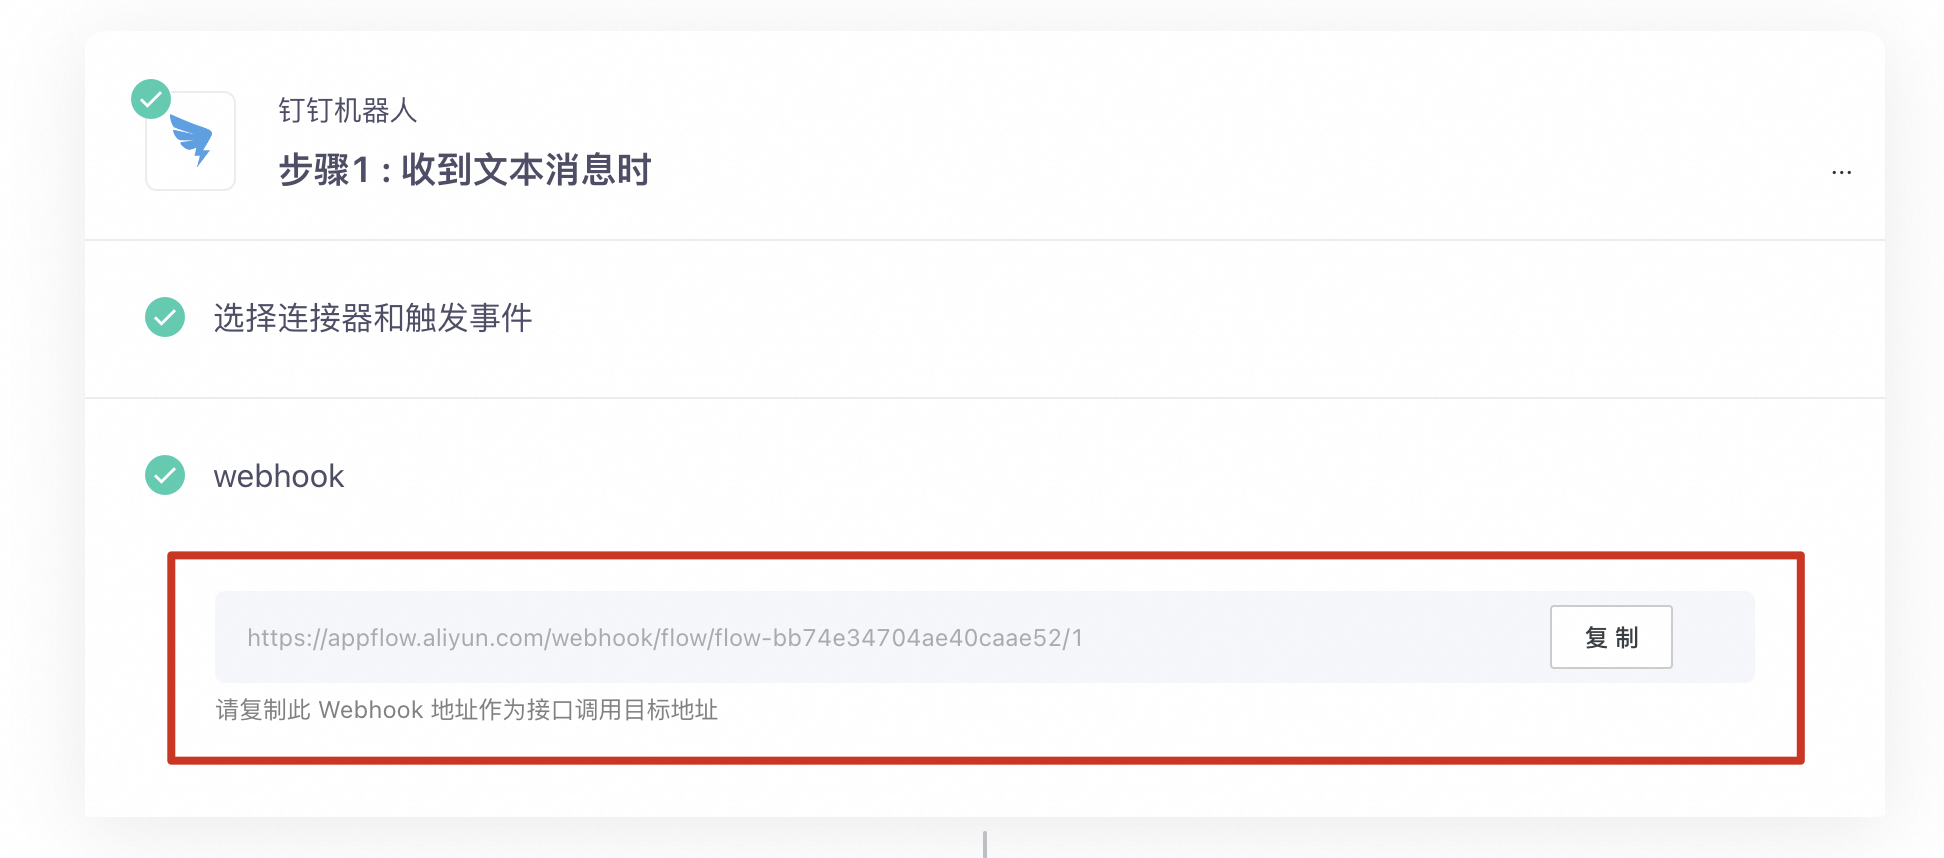The height and width of the screenshot is (858, 1944).
Task: Click the https://appflow.aliyun.com part of URL
Action: (x=395, y=638)
